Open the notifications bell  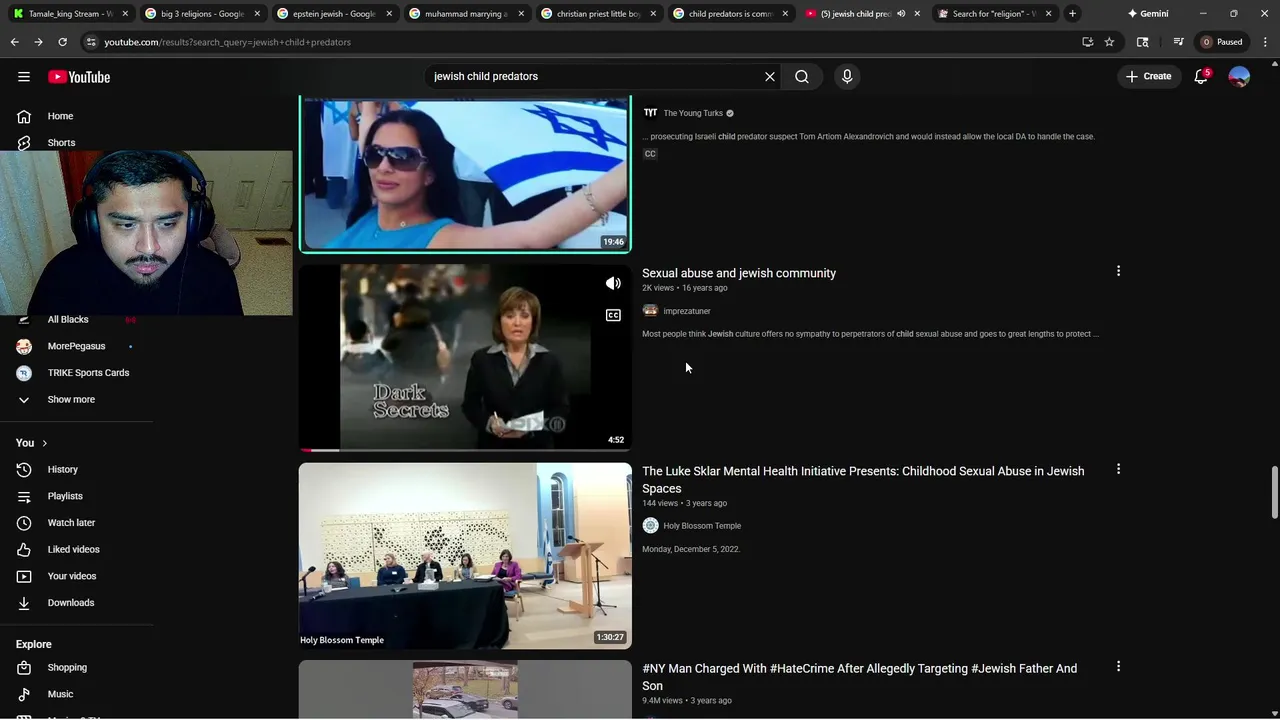pyautogui.click(x=1201, y=77)
